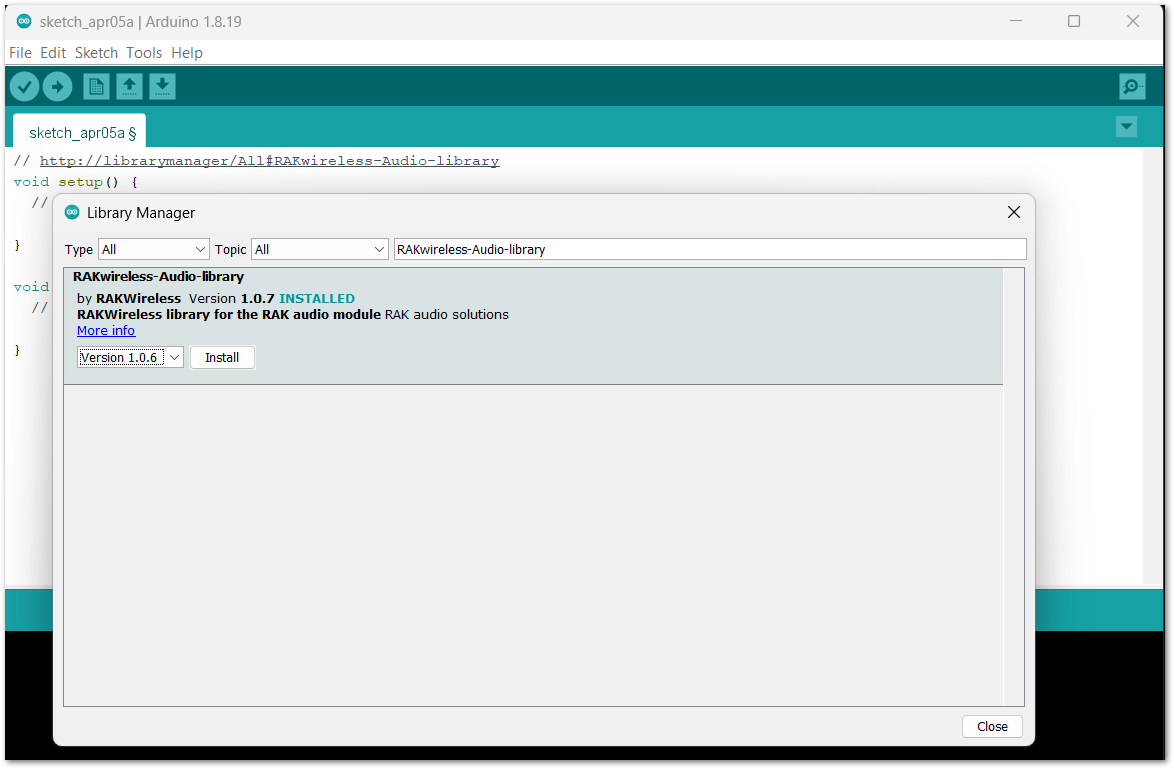Select the sketch_apr05a tab
This screenshot has width=1174, height=769.
click(79, 132)
